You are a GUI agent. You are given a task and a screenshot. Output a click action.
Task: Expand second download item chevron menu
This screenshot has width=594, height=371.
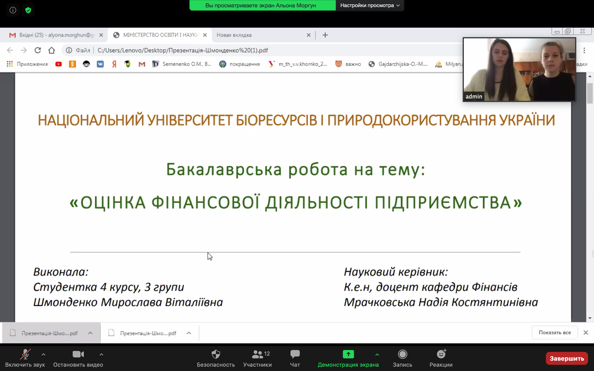coord(189,333)
